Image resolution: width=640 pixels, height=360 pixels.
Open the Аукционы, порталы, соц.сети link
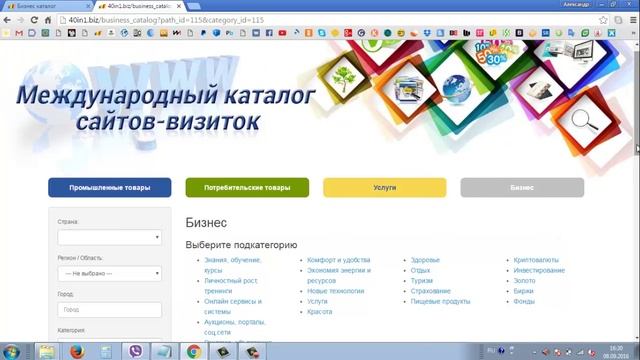click(235, 327)
